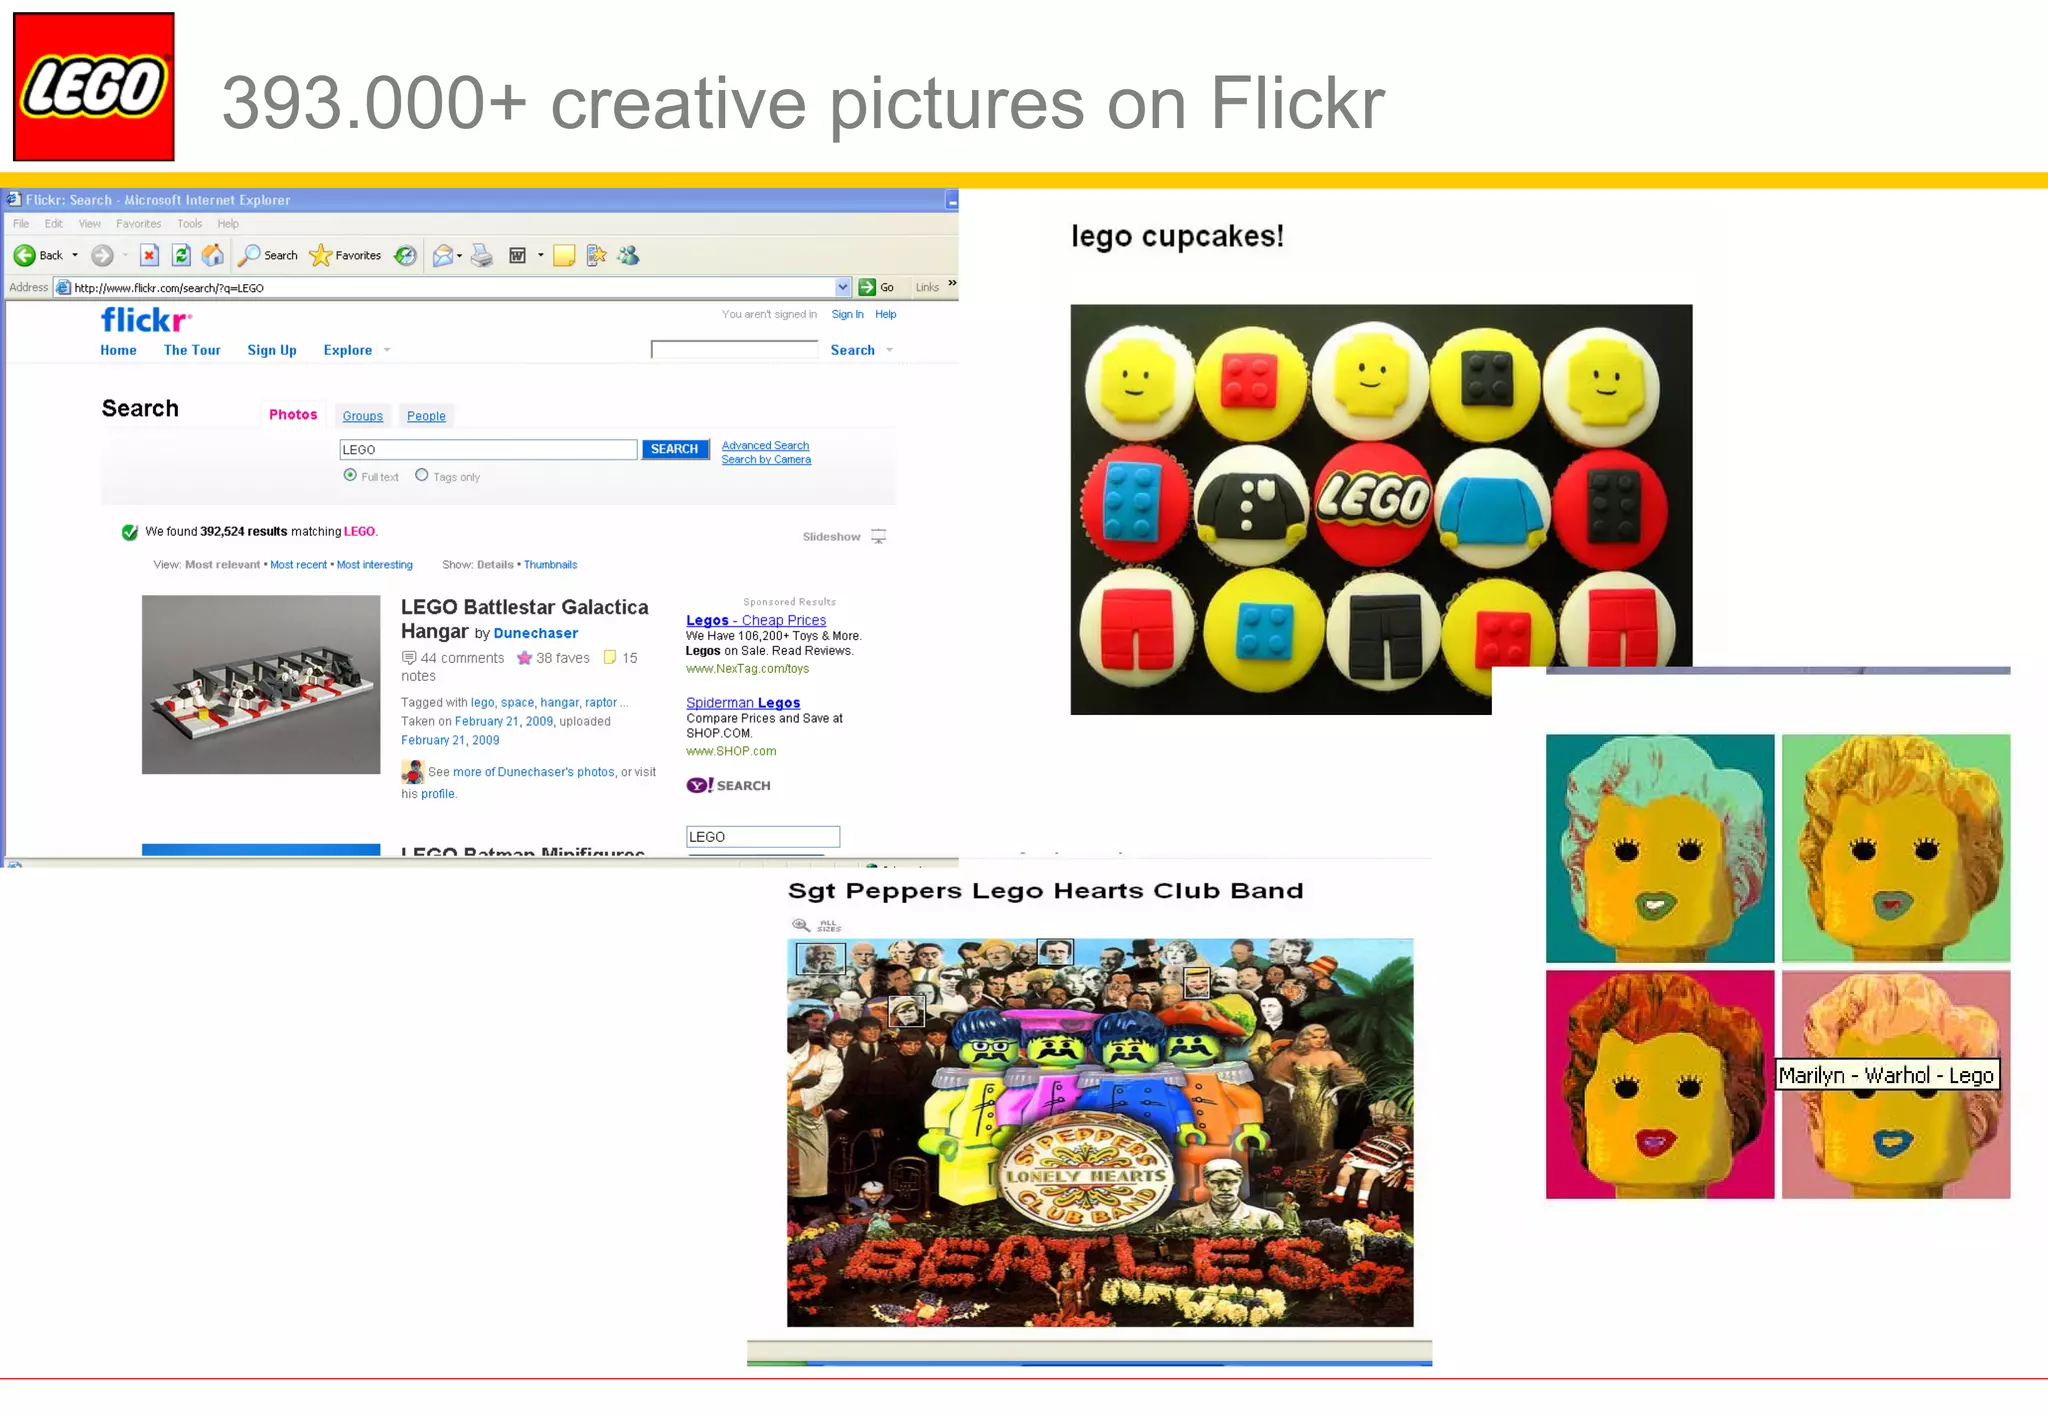Expand the address bar URL dropdown
Viewport: 2048px width, 1418px height.
pyautogui.click(x=842, y=287)
